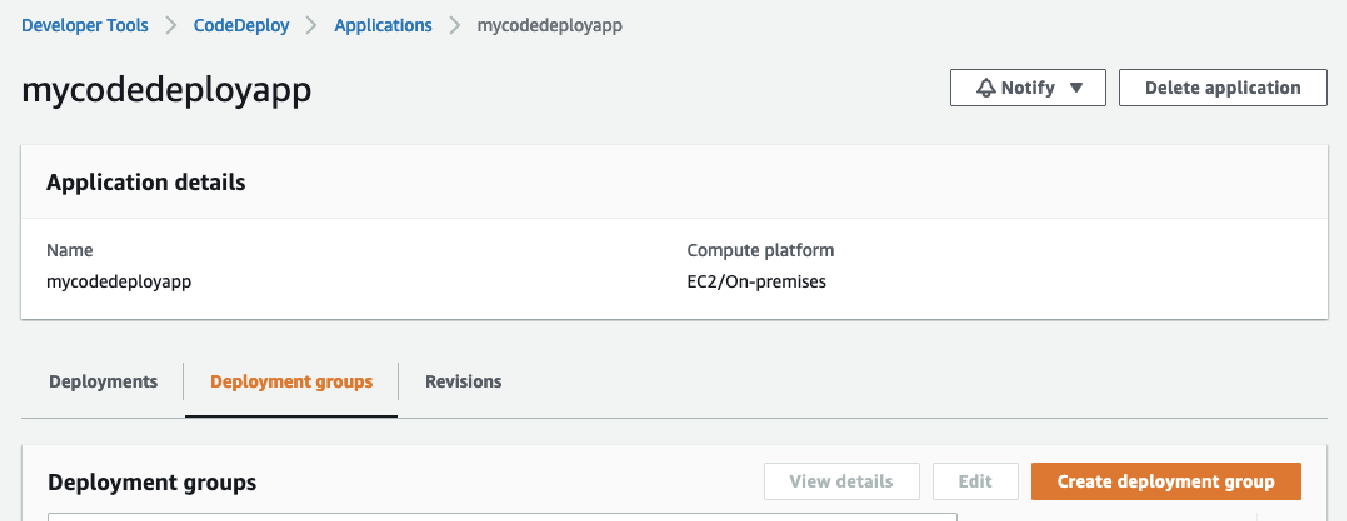Go to CodeDeploy breadcrumb link

point(241,26)
